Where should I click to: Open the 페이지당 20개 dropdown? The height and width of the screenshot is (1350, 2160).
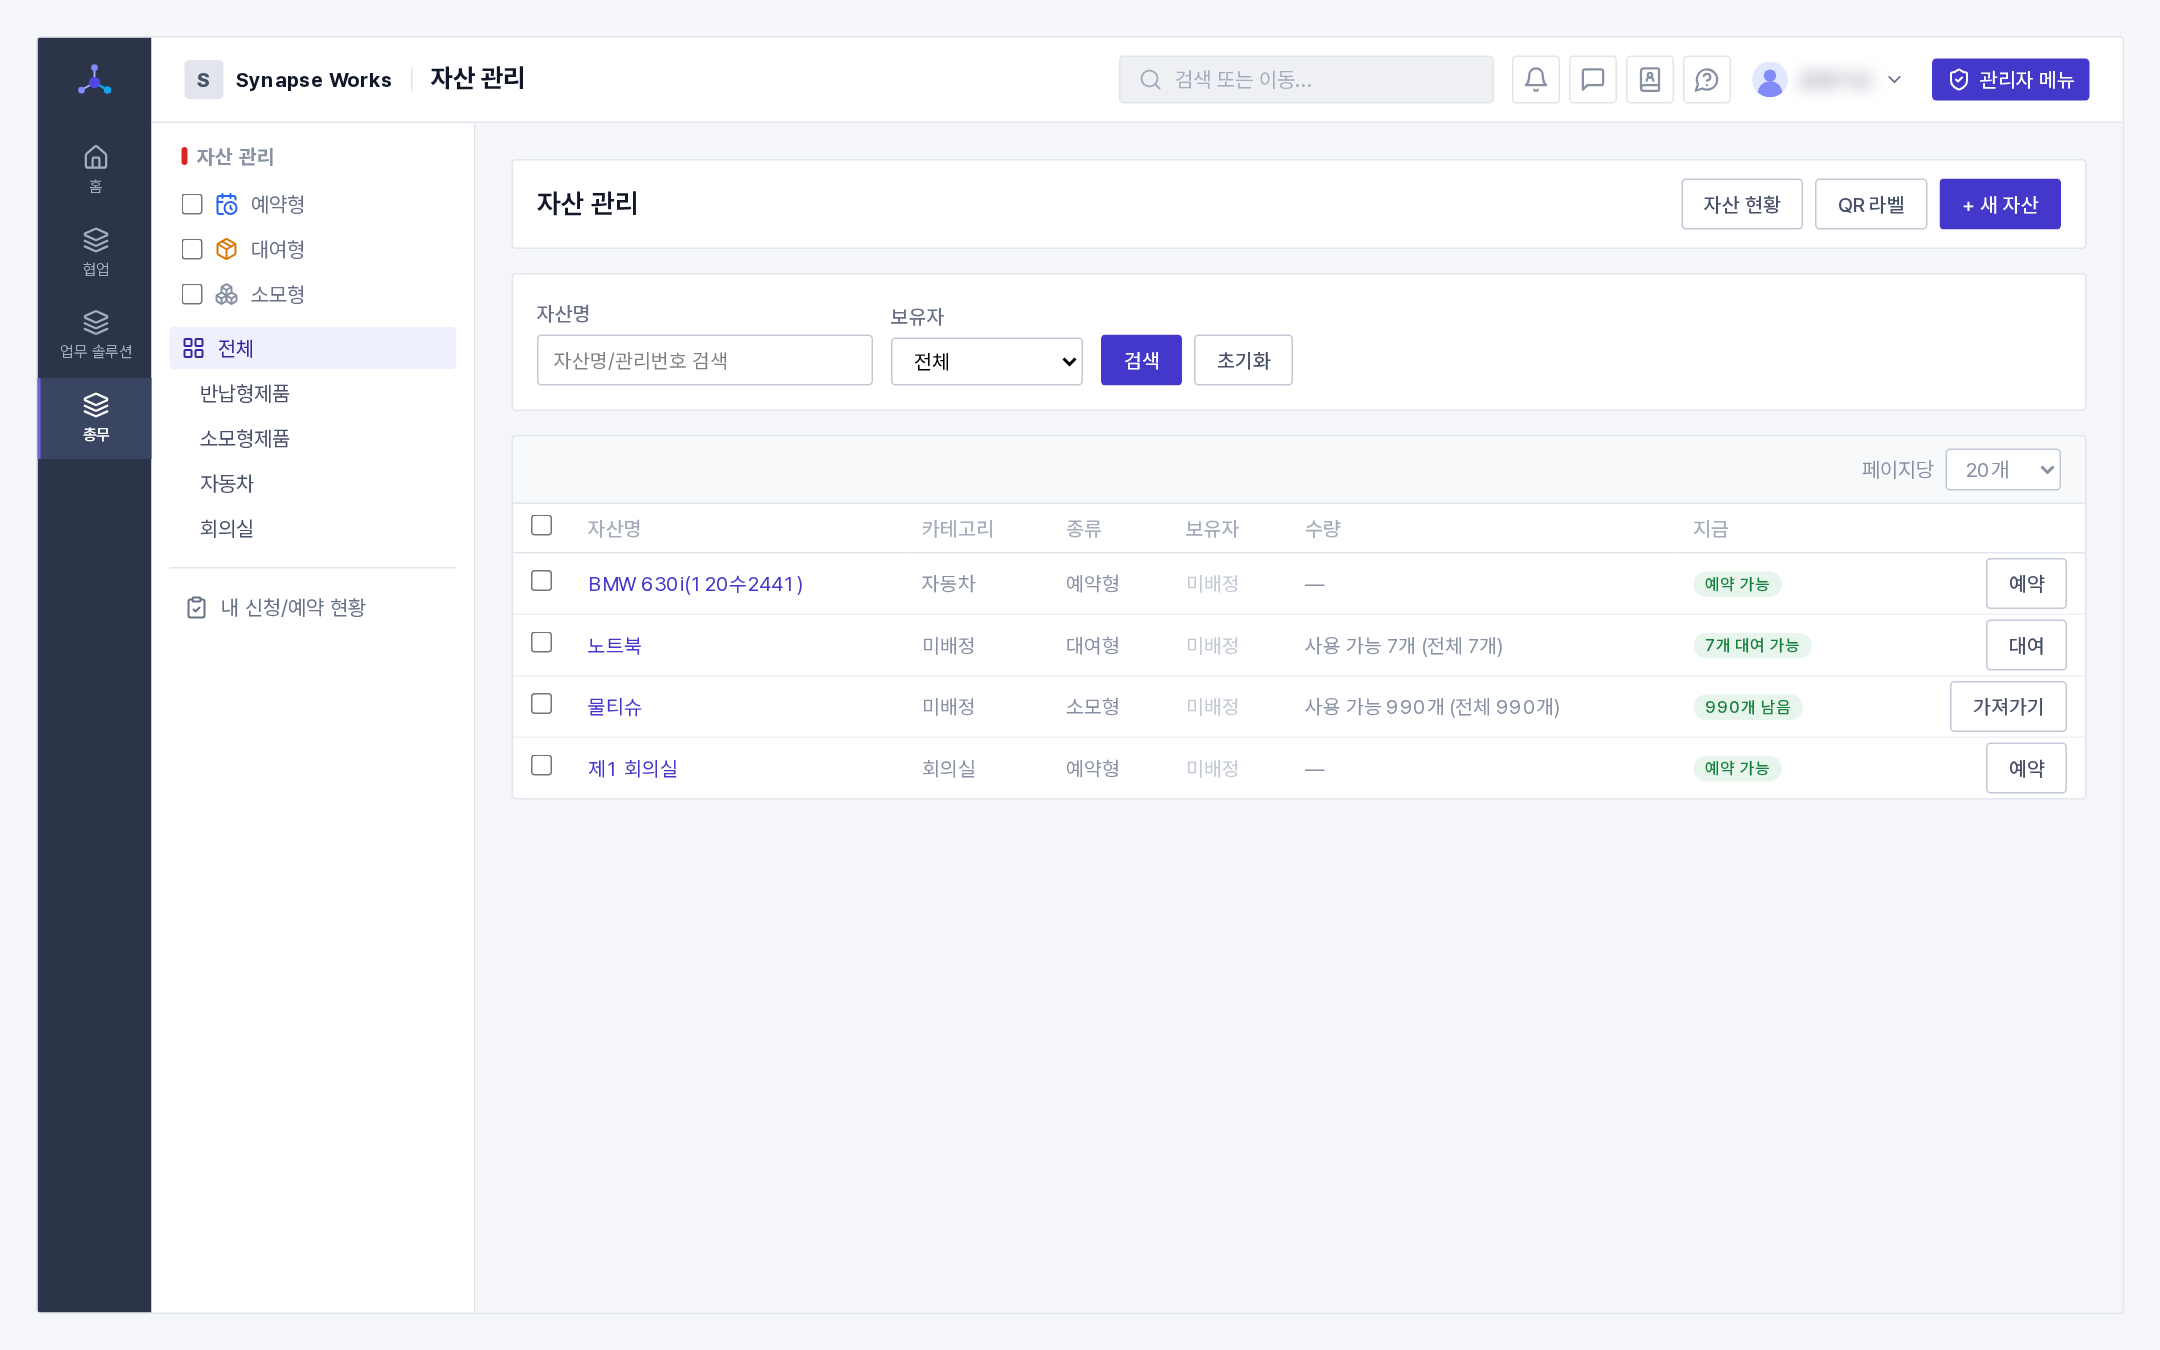point(2002,470)
